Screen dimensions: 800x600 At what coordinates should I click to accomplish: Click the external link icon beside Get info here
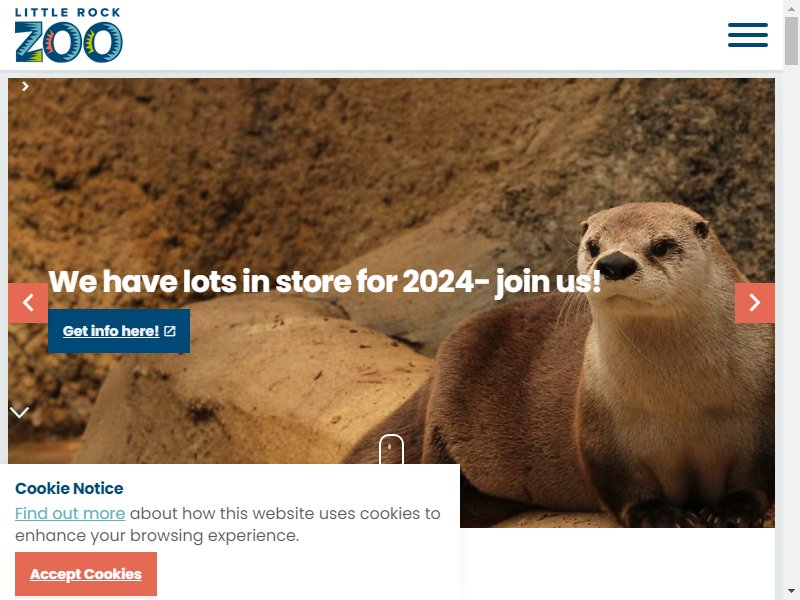pyautogui.click(x=170, y=331)
